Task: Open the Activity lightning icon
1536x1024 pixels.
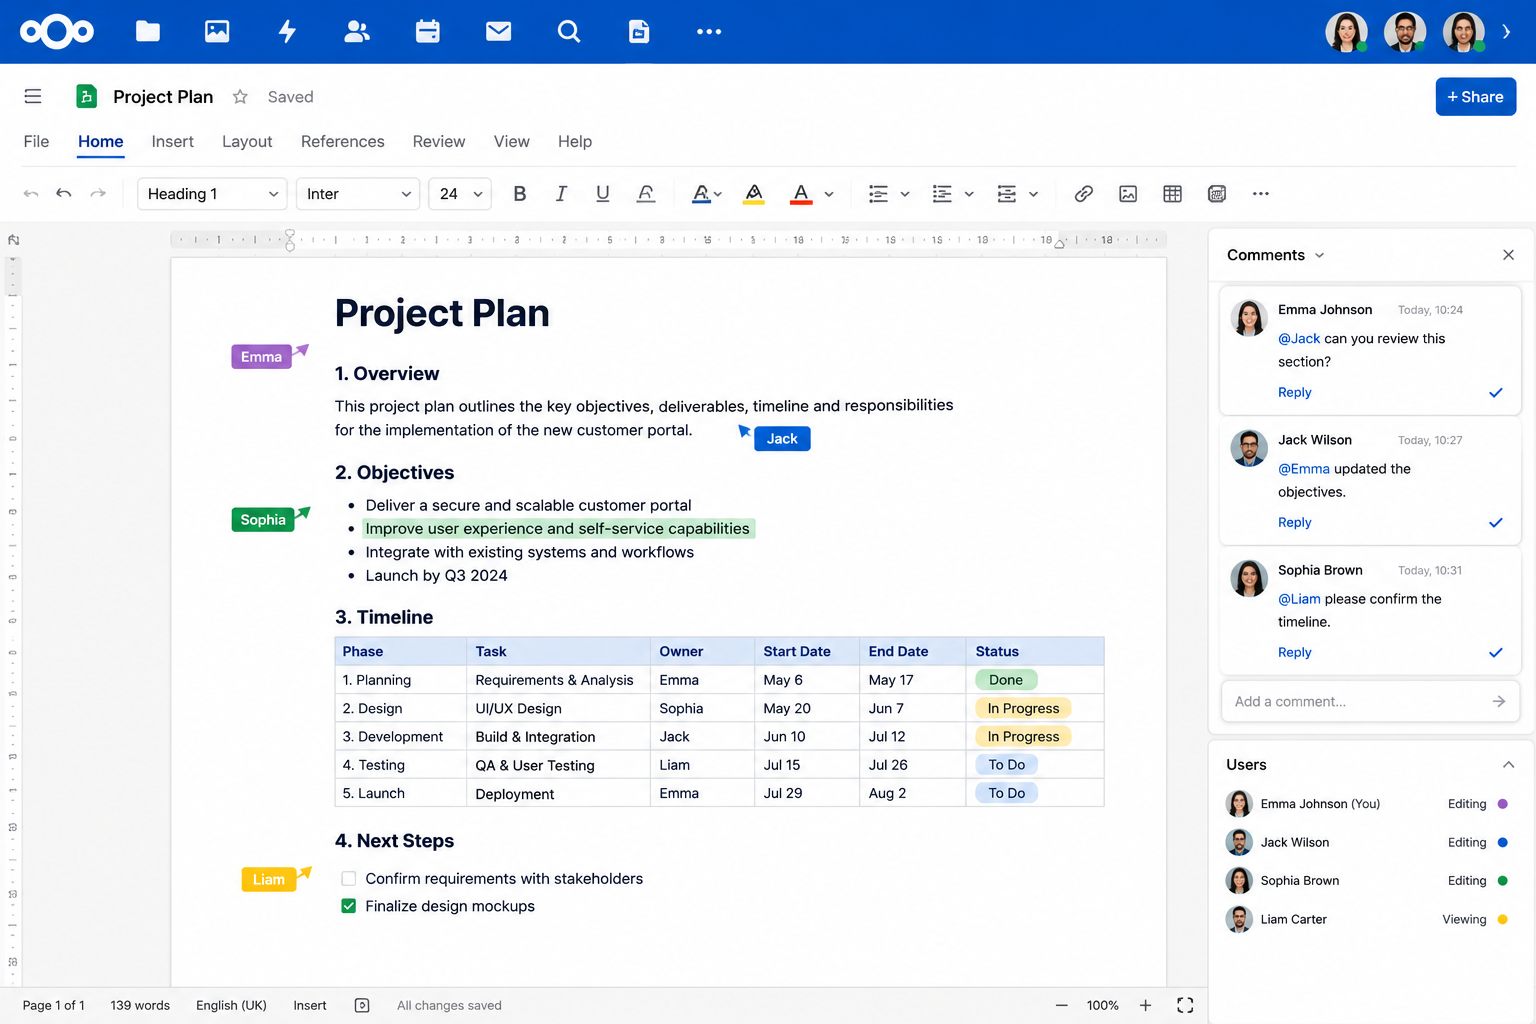Action: tap(287, 32)
